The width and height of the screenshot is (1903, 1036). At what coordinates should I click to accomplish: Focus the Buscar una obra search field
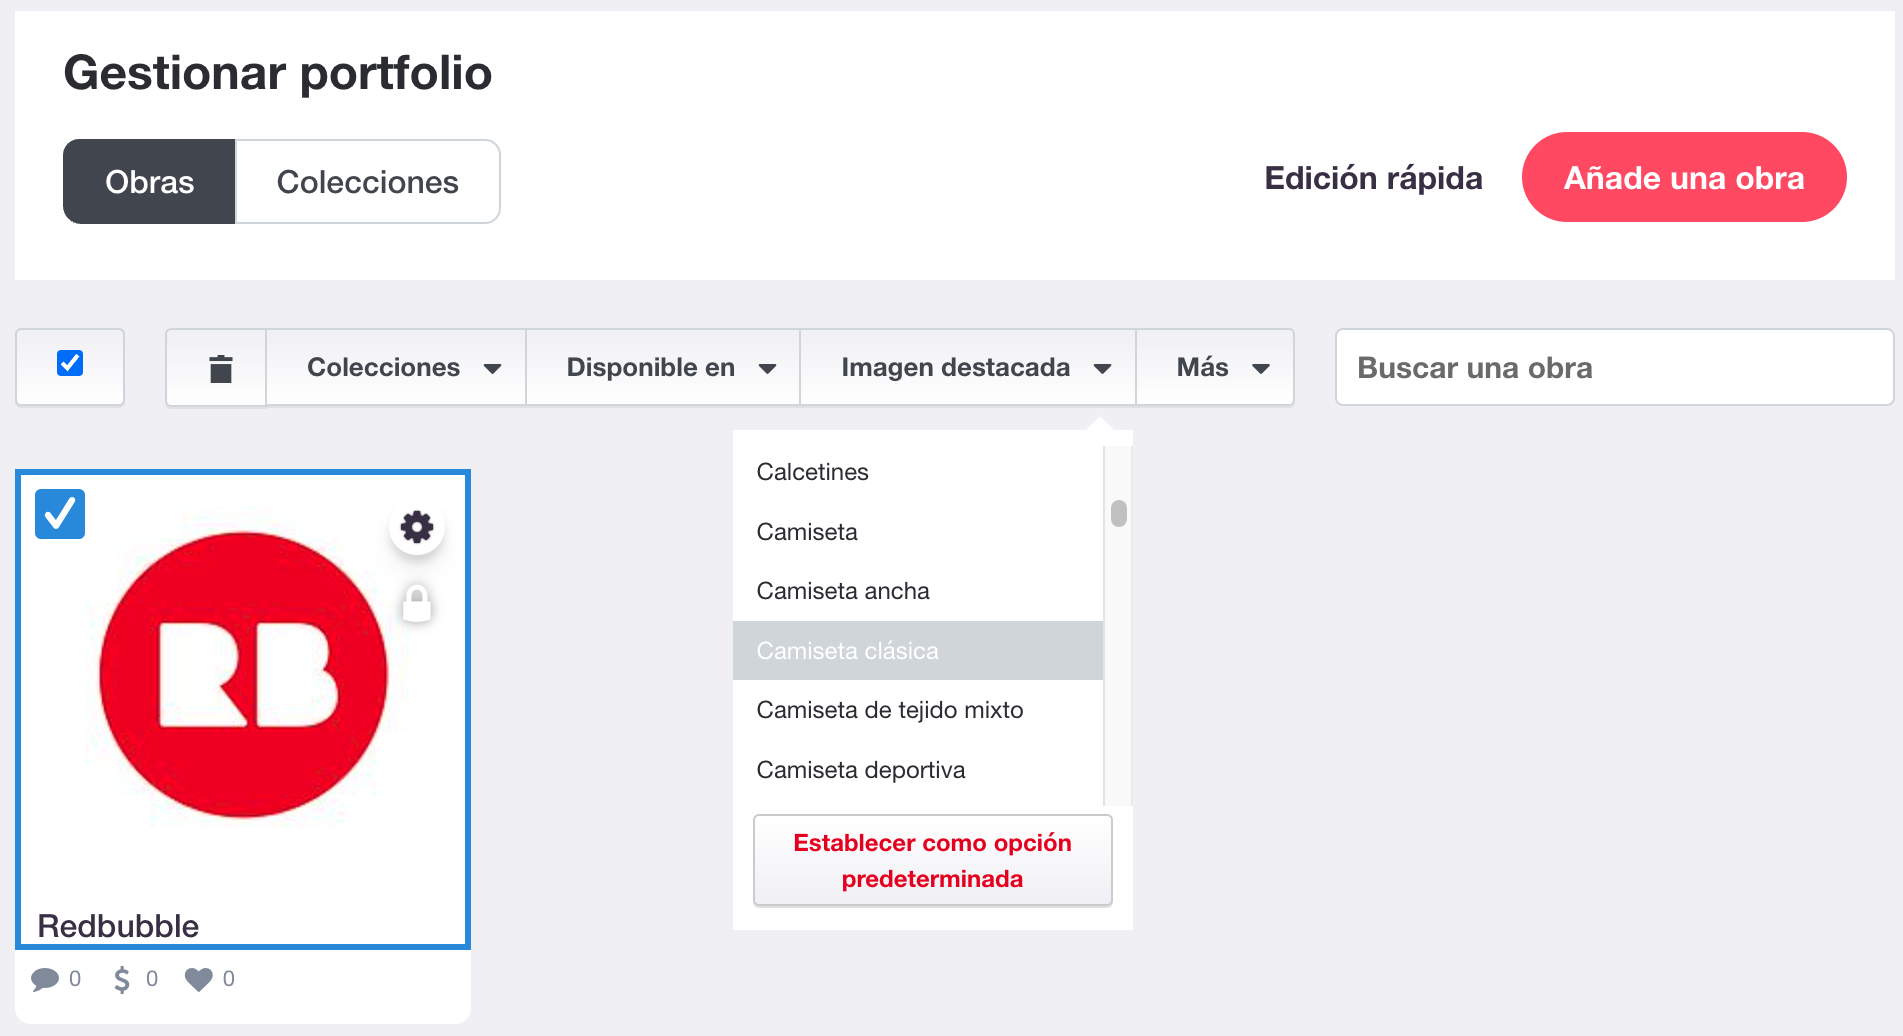point(1614,367)
